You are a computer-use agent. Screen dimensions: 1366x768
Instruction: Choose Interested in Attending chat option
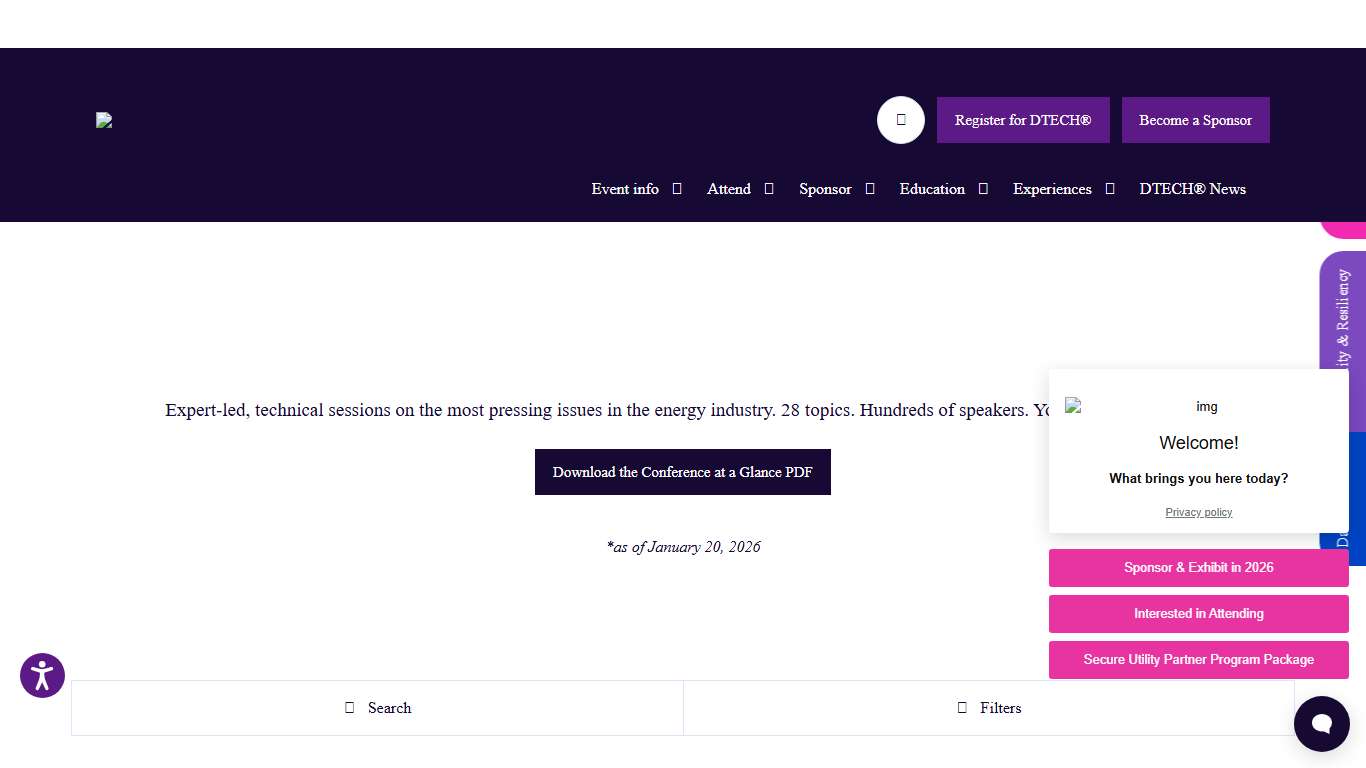pos(1198,614)
